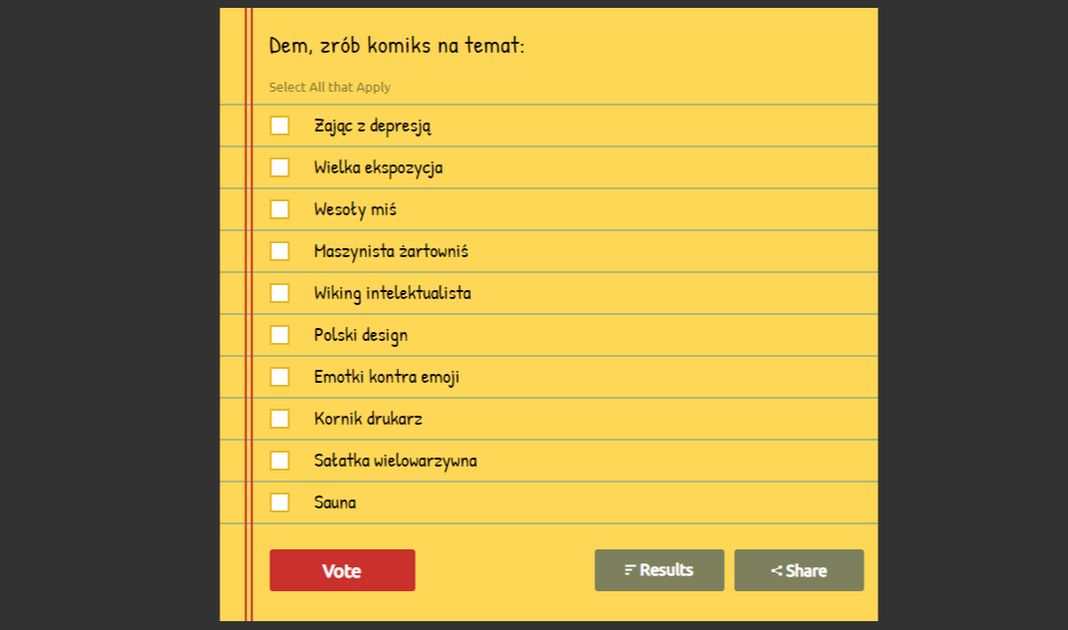Click the share icon on Share button
Screen dimensions: 1068x630
[x=776, y=571]
